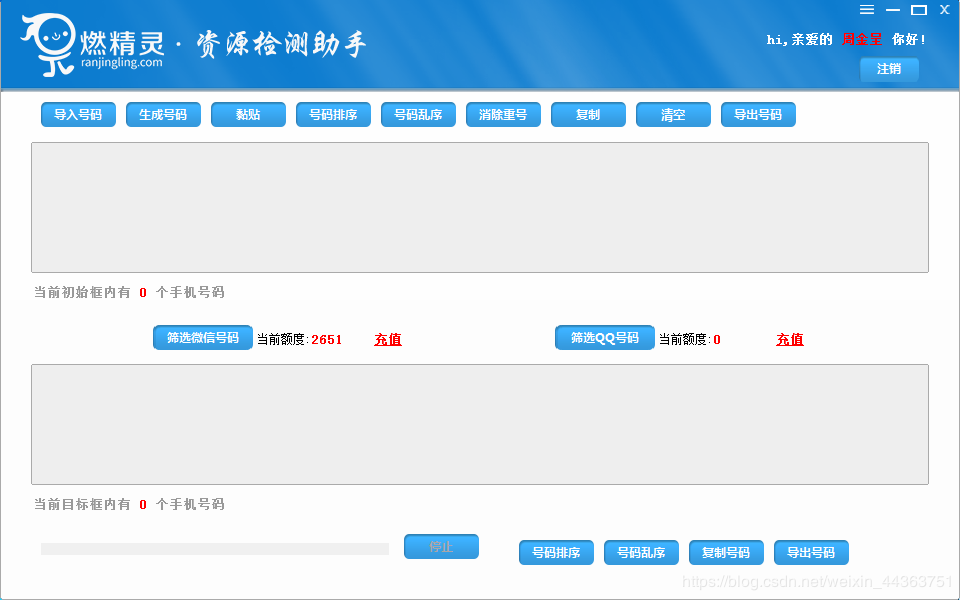Viewport: 960px width, 600px height.
Task: Click the 消除重号 button
Action: 503,114
